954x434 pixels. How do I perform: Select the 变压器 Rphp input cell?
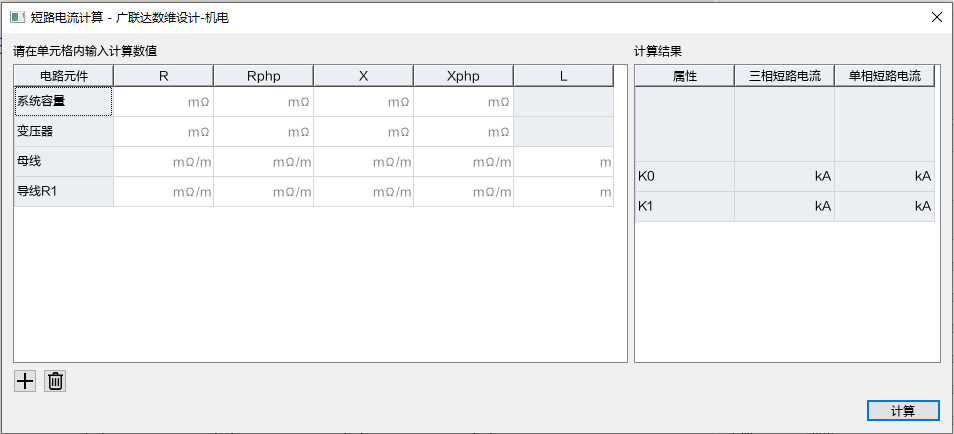[263, 131]
